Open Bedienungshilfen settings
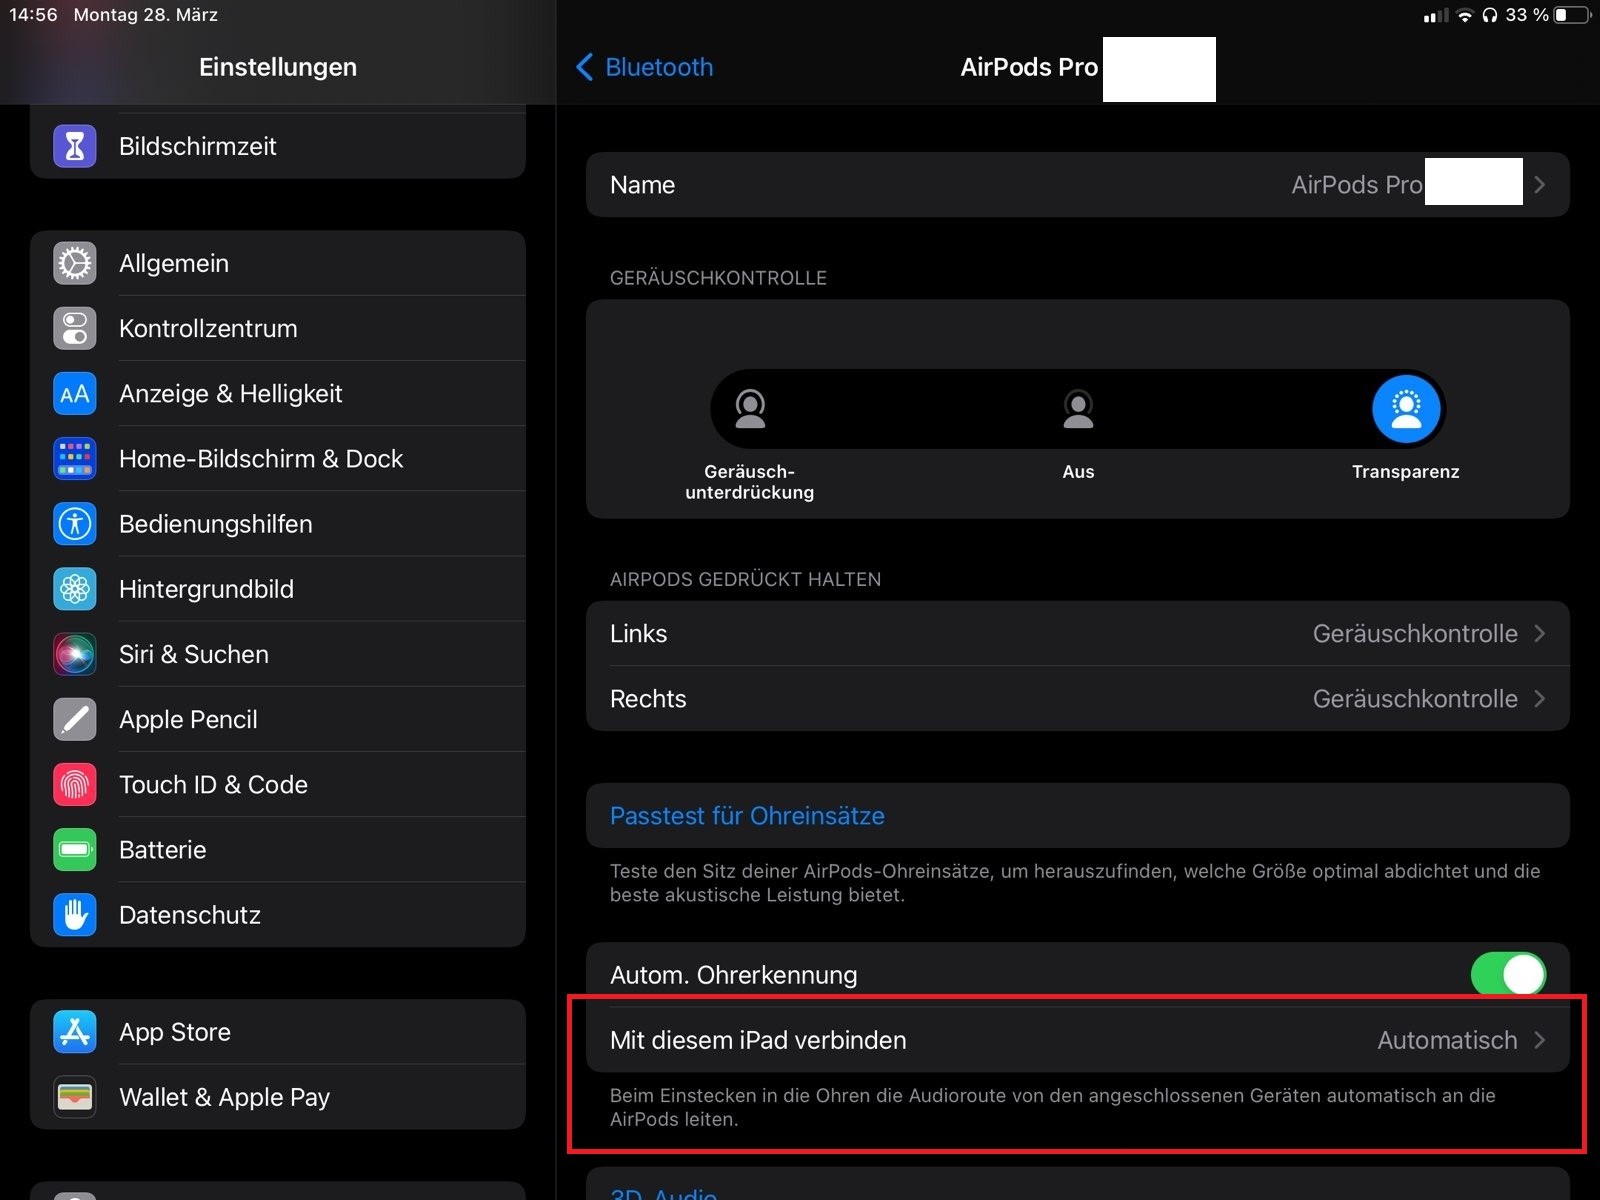1600x1200 pixels. tap(278, 523)
